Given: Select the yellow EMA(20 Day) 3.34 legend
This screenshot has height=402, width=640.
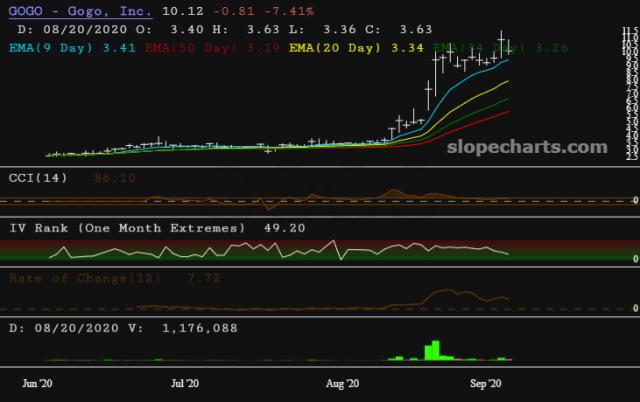Looking at the screenshot, I should pyautogui.click(x=356, y=48).
